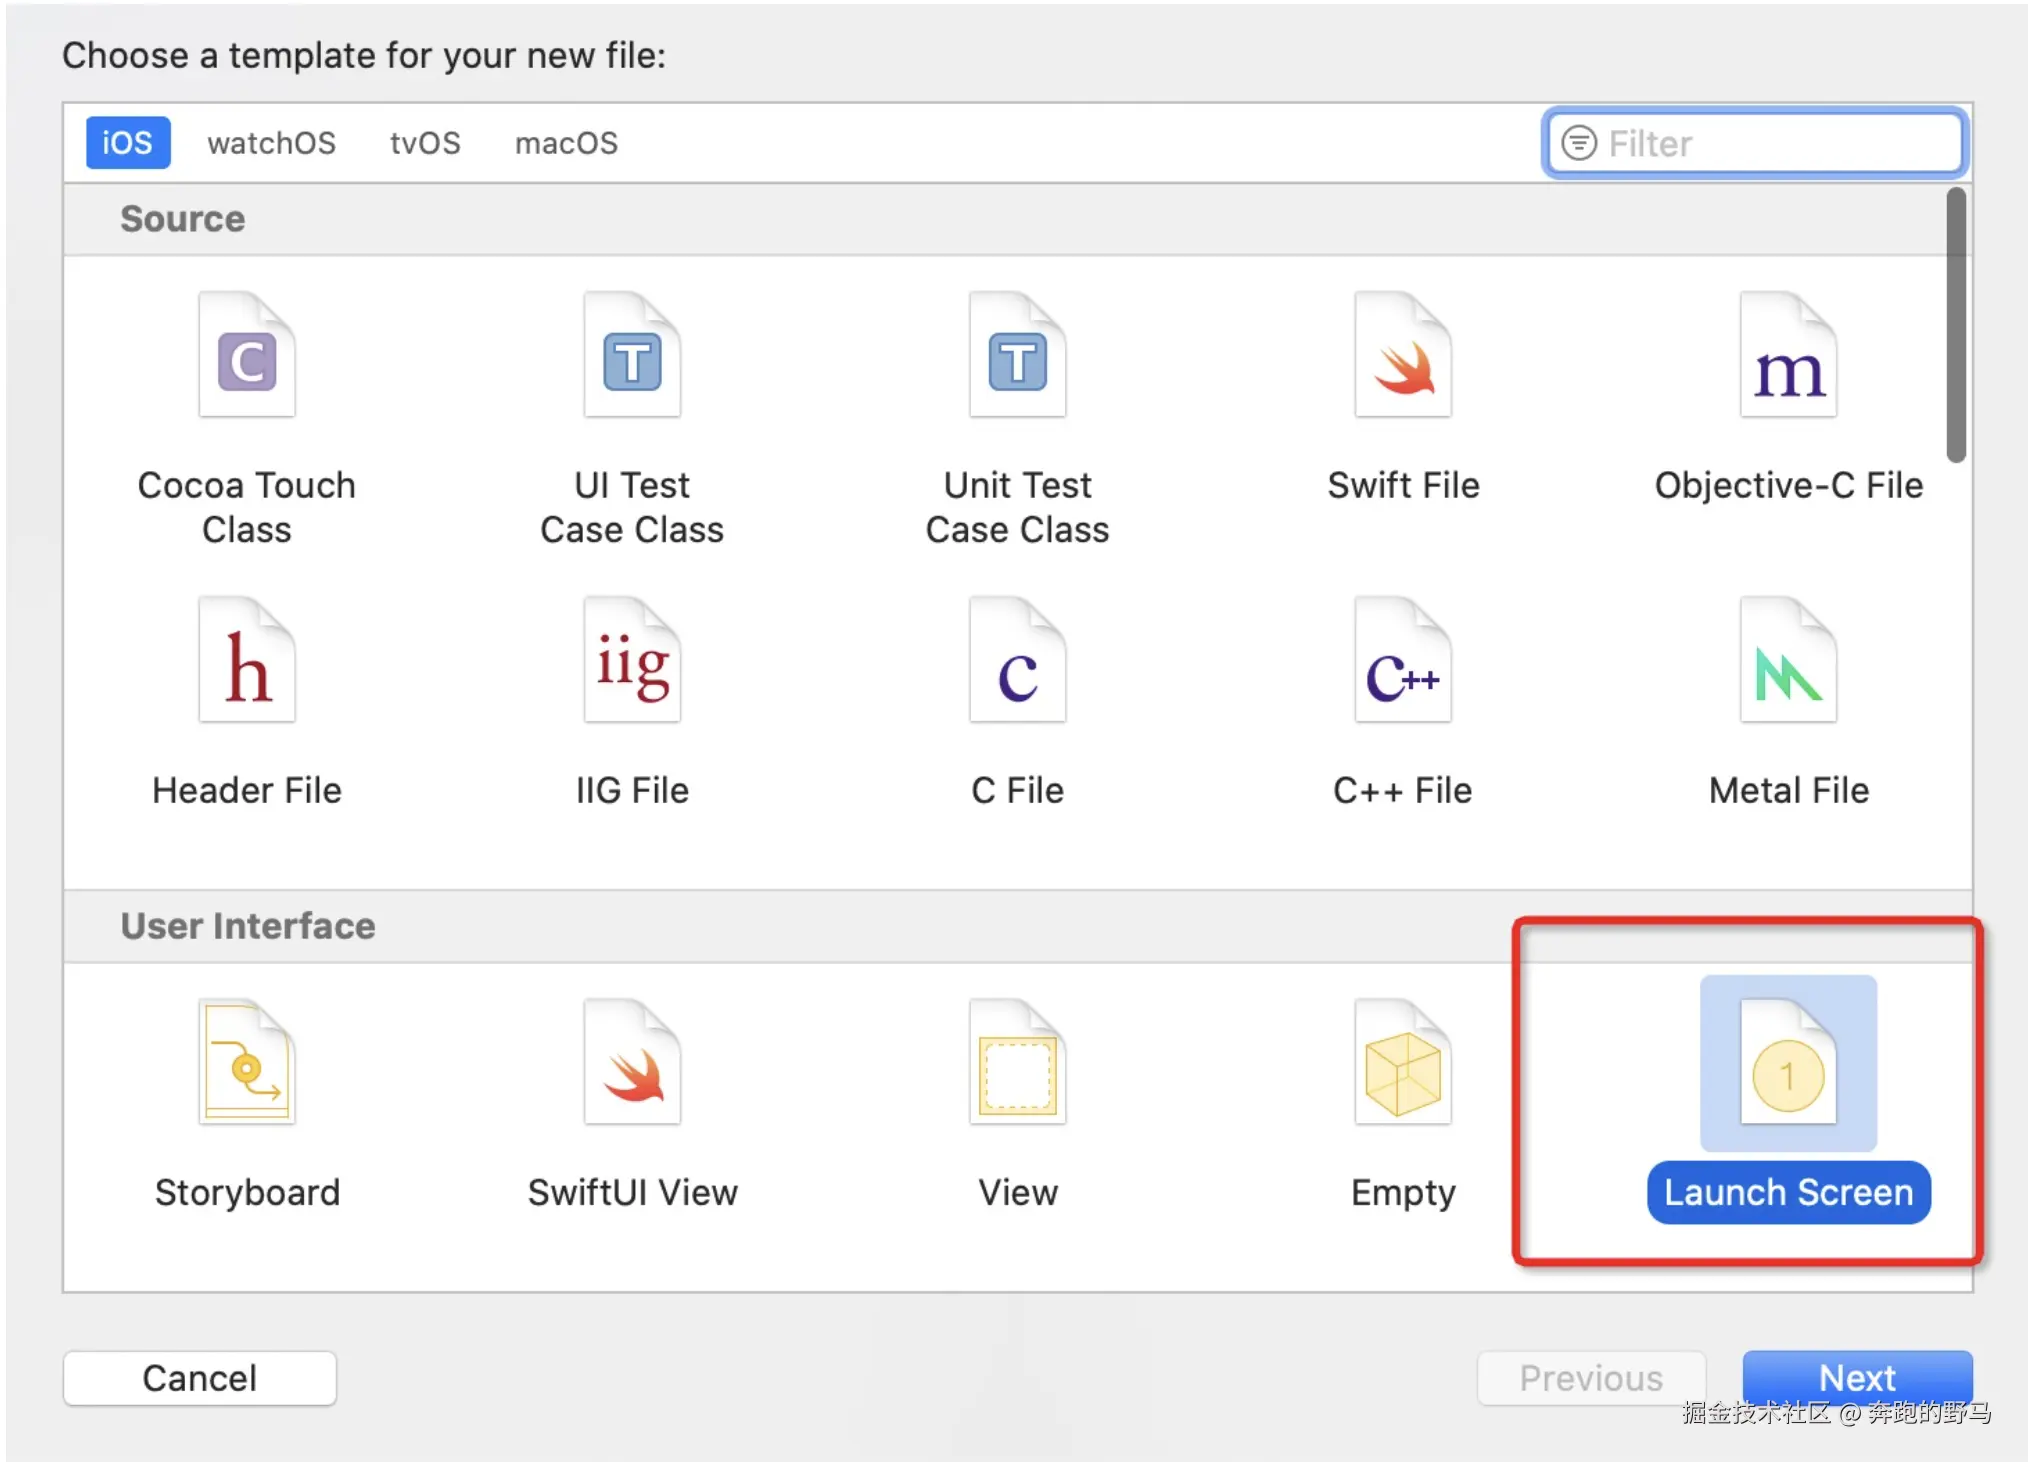Viewport: 2028px width, 1462px height.
Task: Click the "Launch Screen" label
Action: click(1788, 1192)
